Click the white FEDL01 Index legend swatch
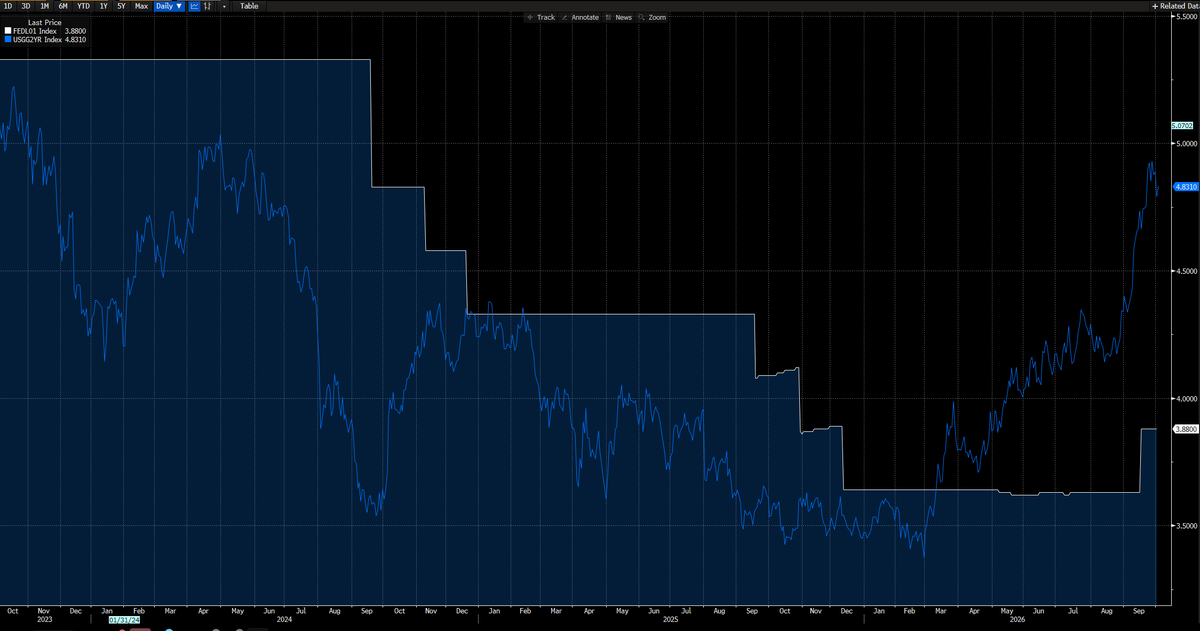 (6, 31)
